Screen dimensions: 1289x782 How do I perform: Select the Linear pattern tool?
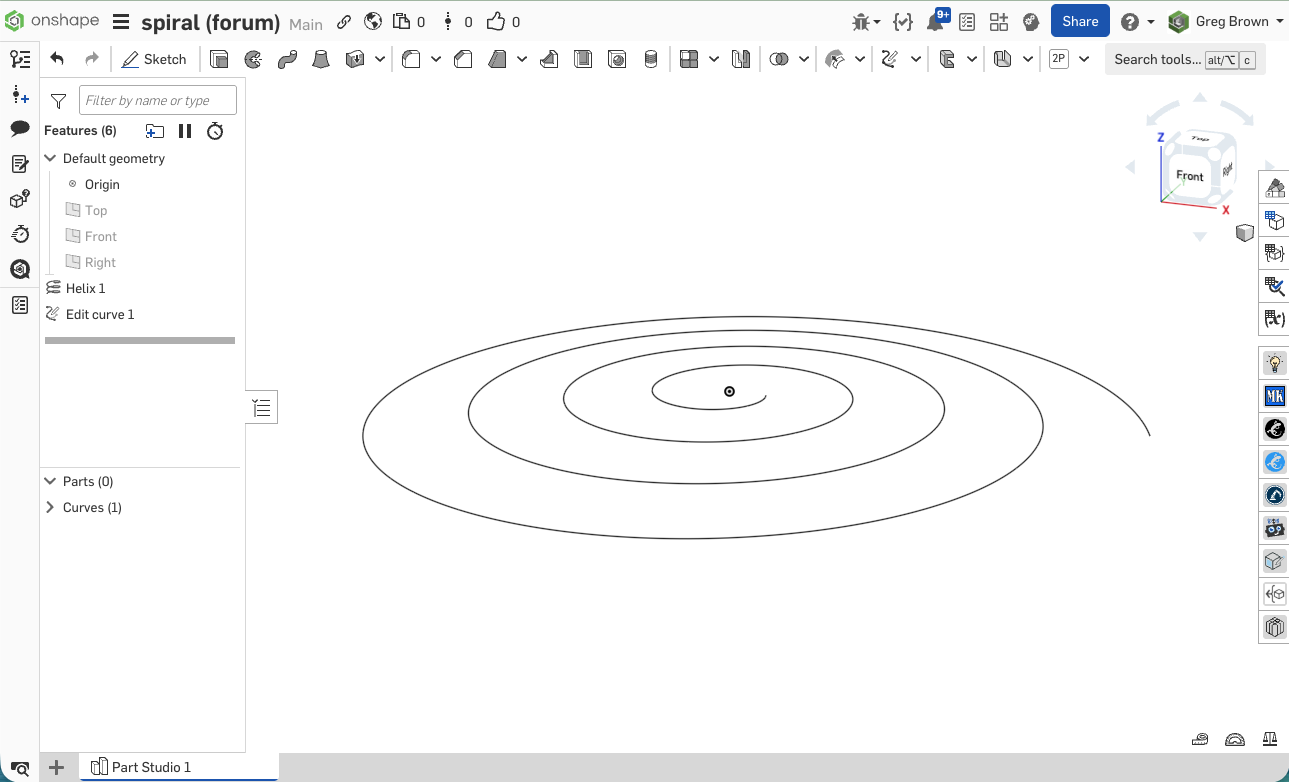coord(689,59)
